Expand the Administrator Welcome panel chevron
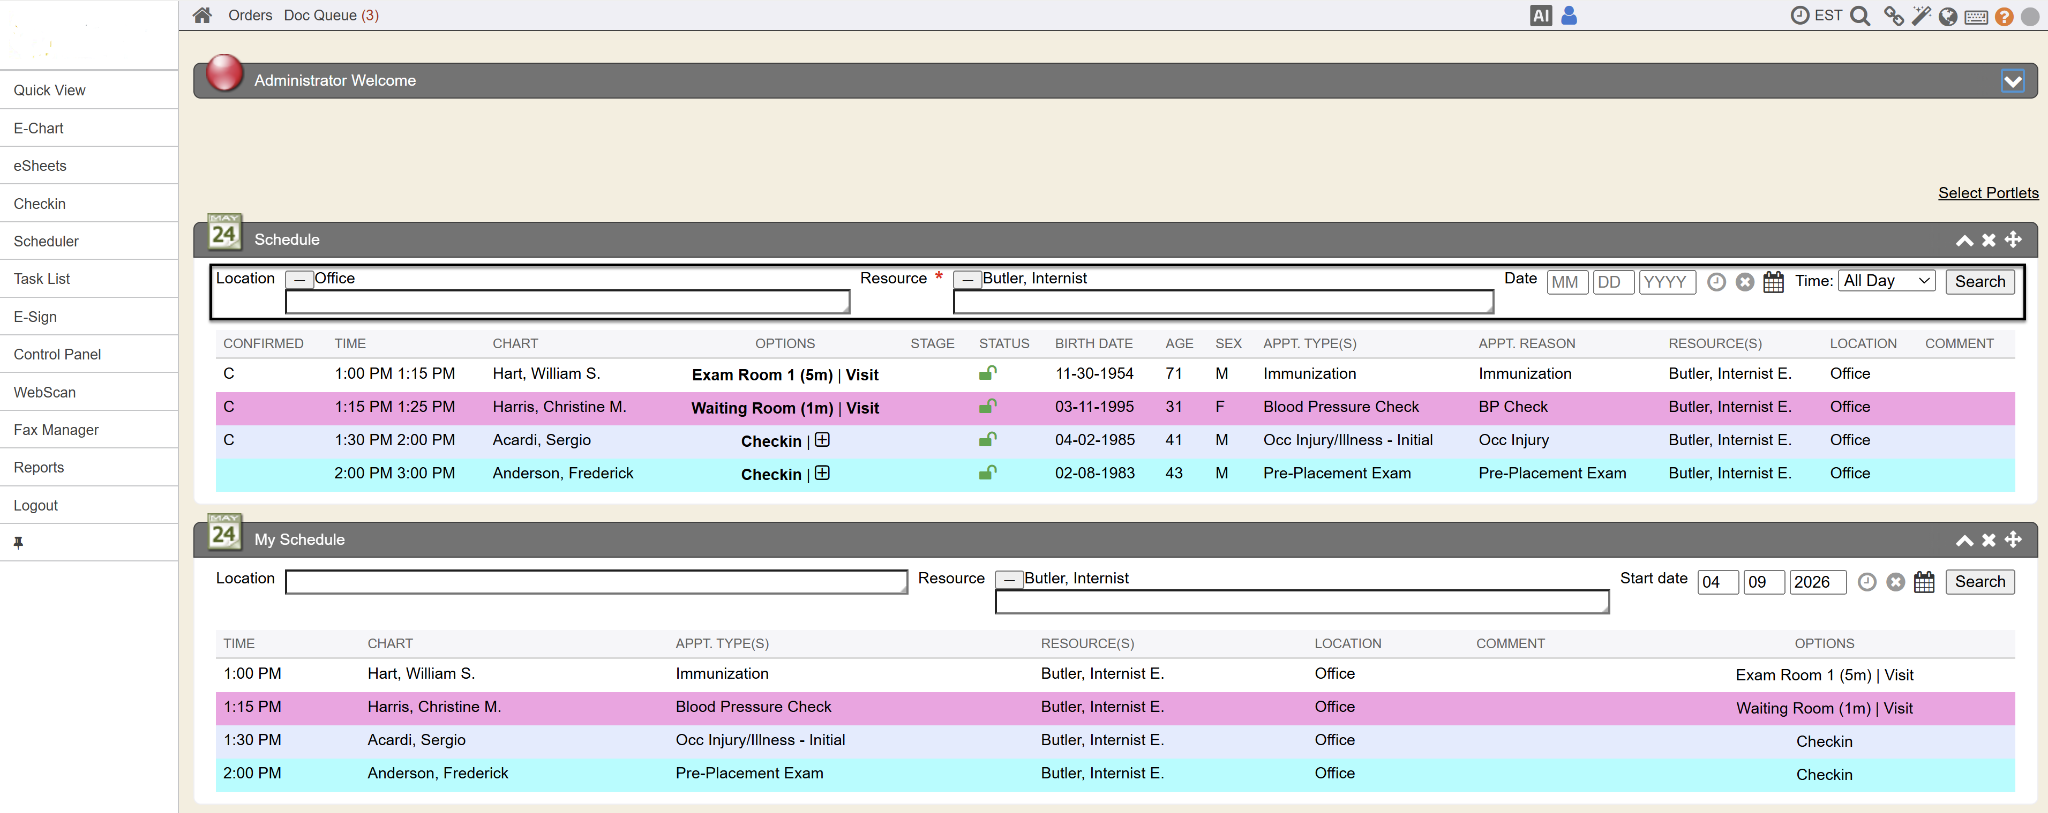 [x=2012, y=81]
